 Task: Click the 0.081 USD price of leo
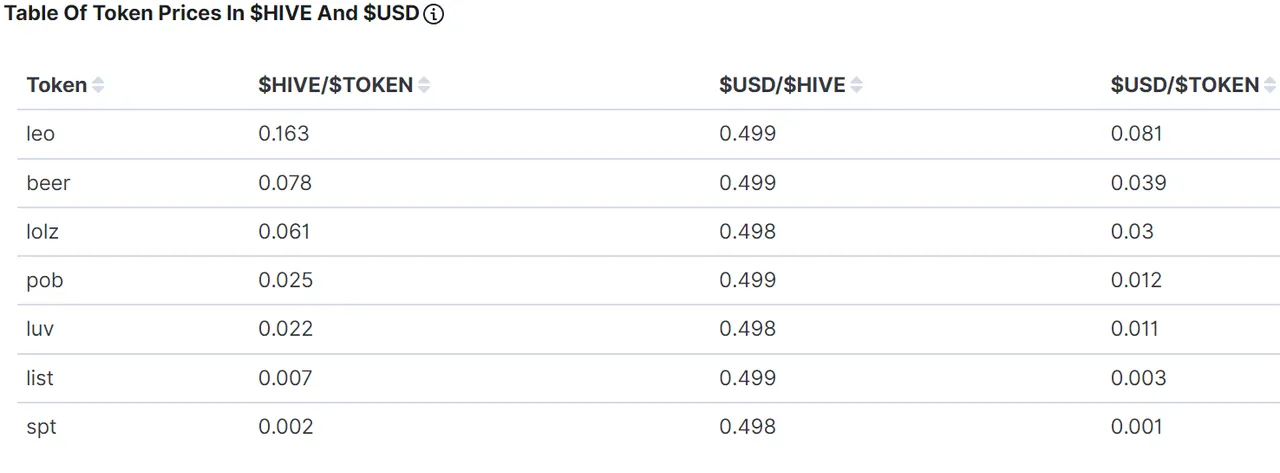click(x=1136, y=133)
